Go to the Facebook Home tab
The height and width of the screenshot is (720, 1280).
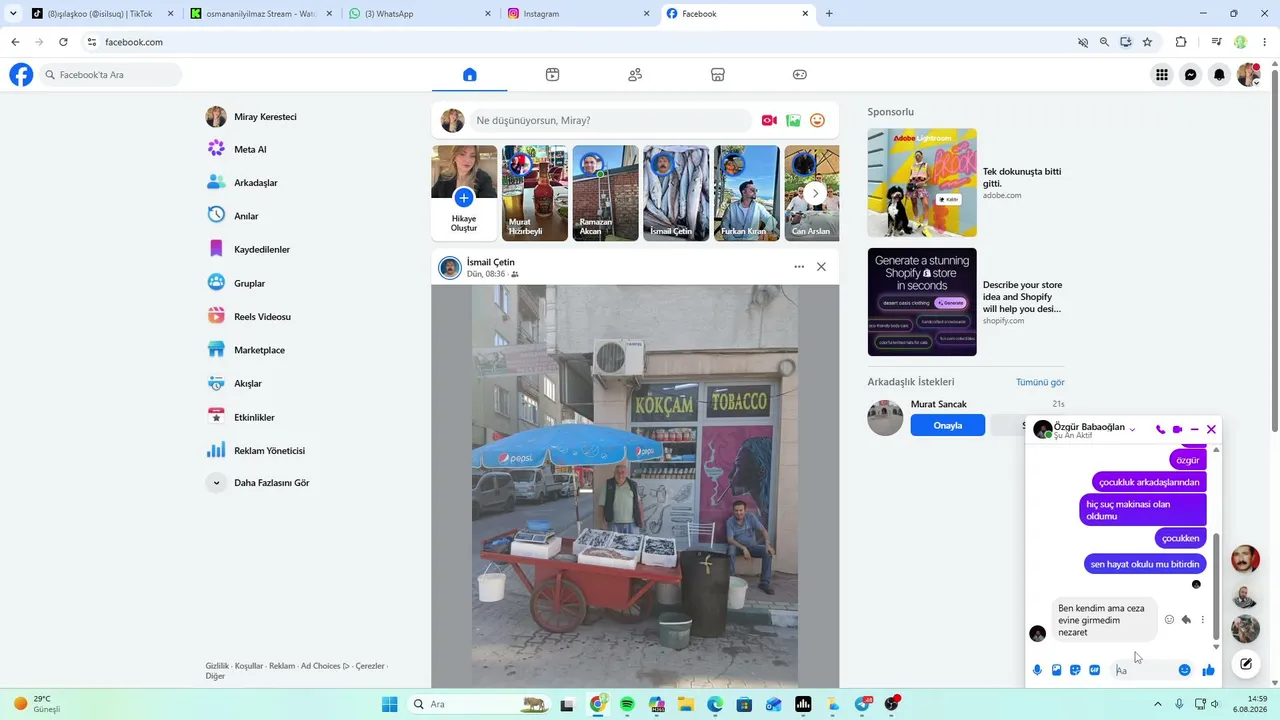(470, 75)
